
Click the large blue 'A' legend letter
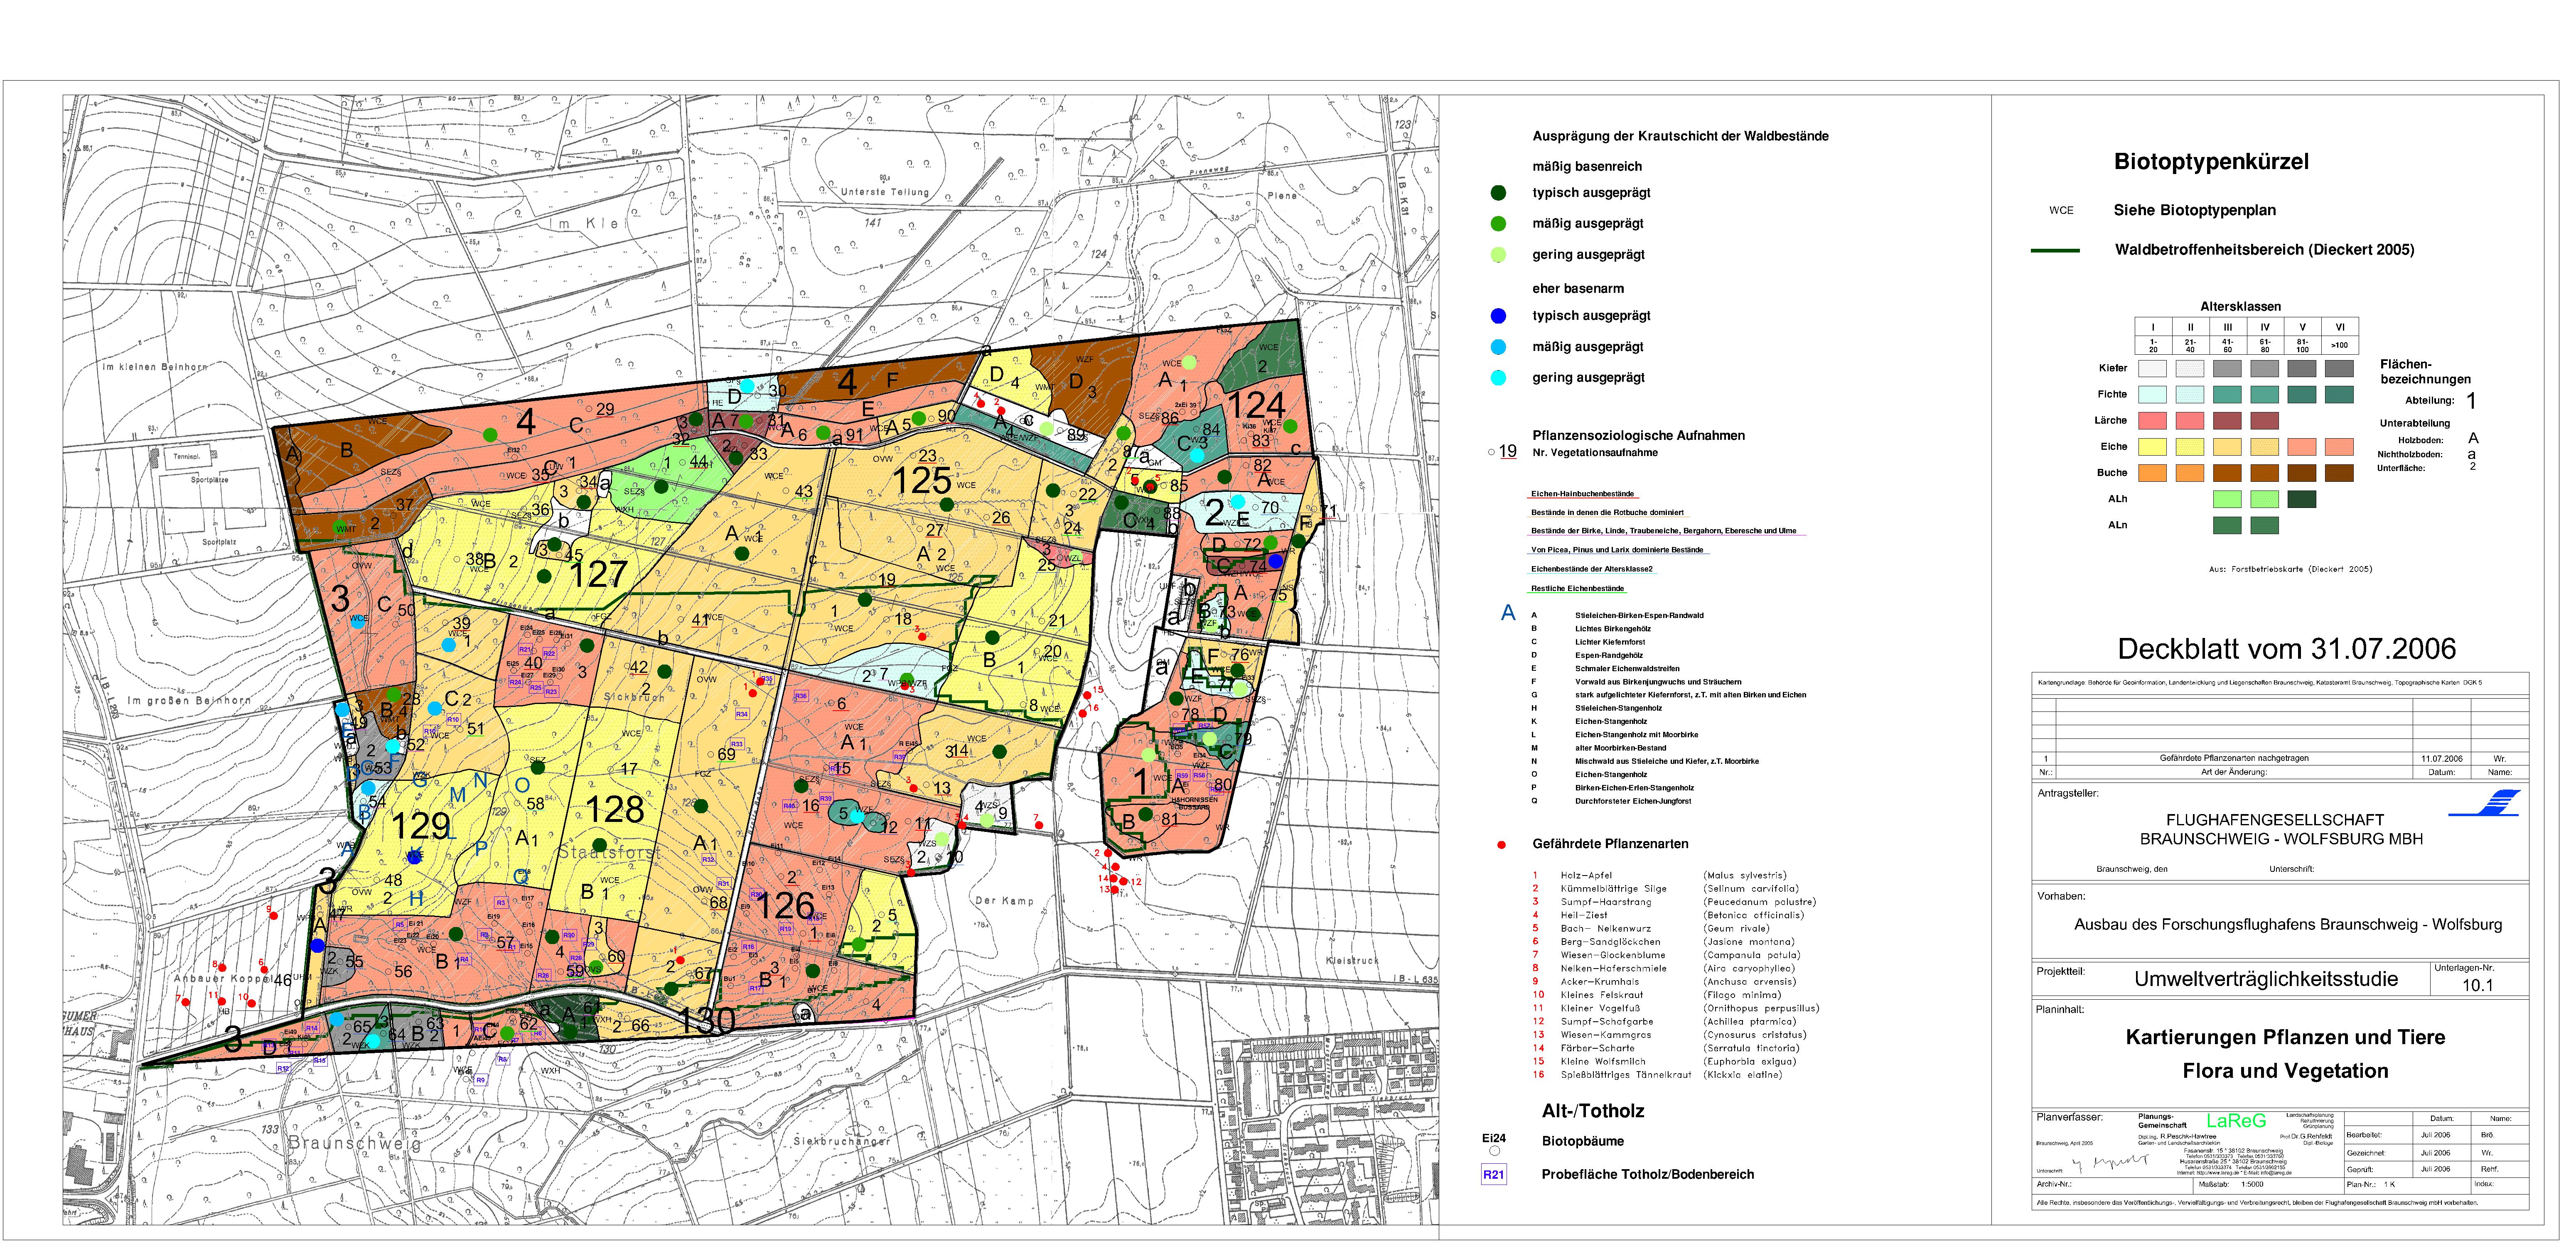tap(1508, 613)
